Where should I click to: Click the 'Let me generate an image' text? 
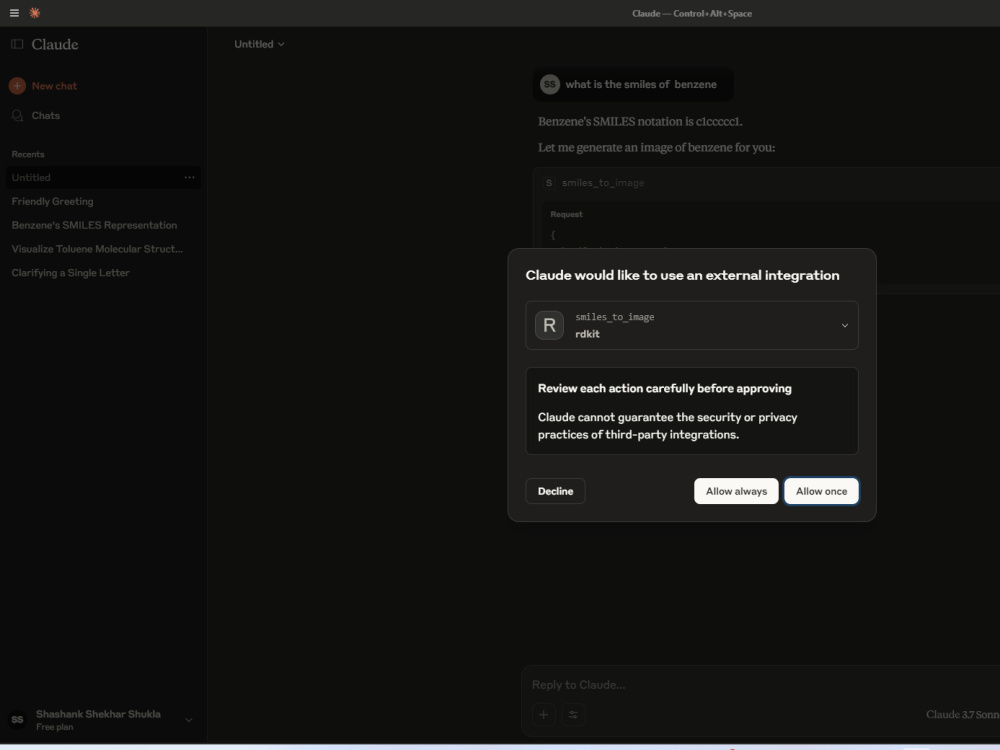[656, 147]
